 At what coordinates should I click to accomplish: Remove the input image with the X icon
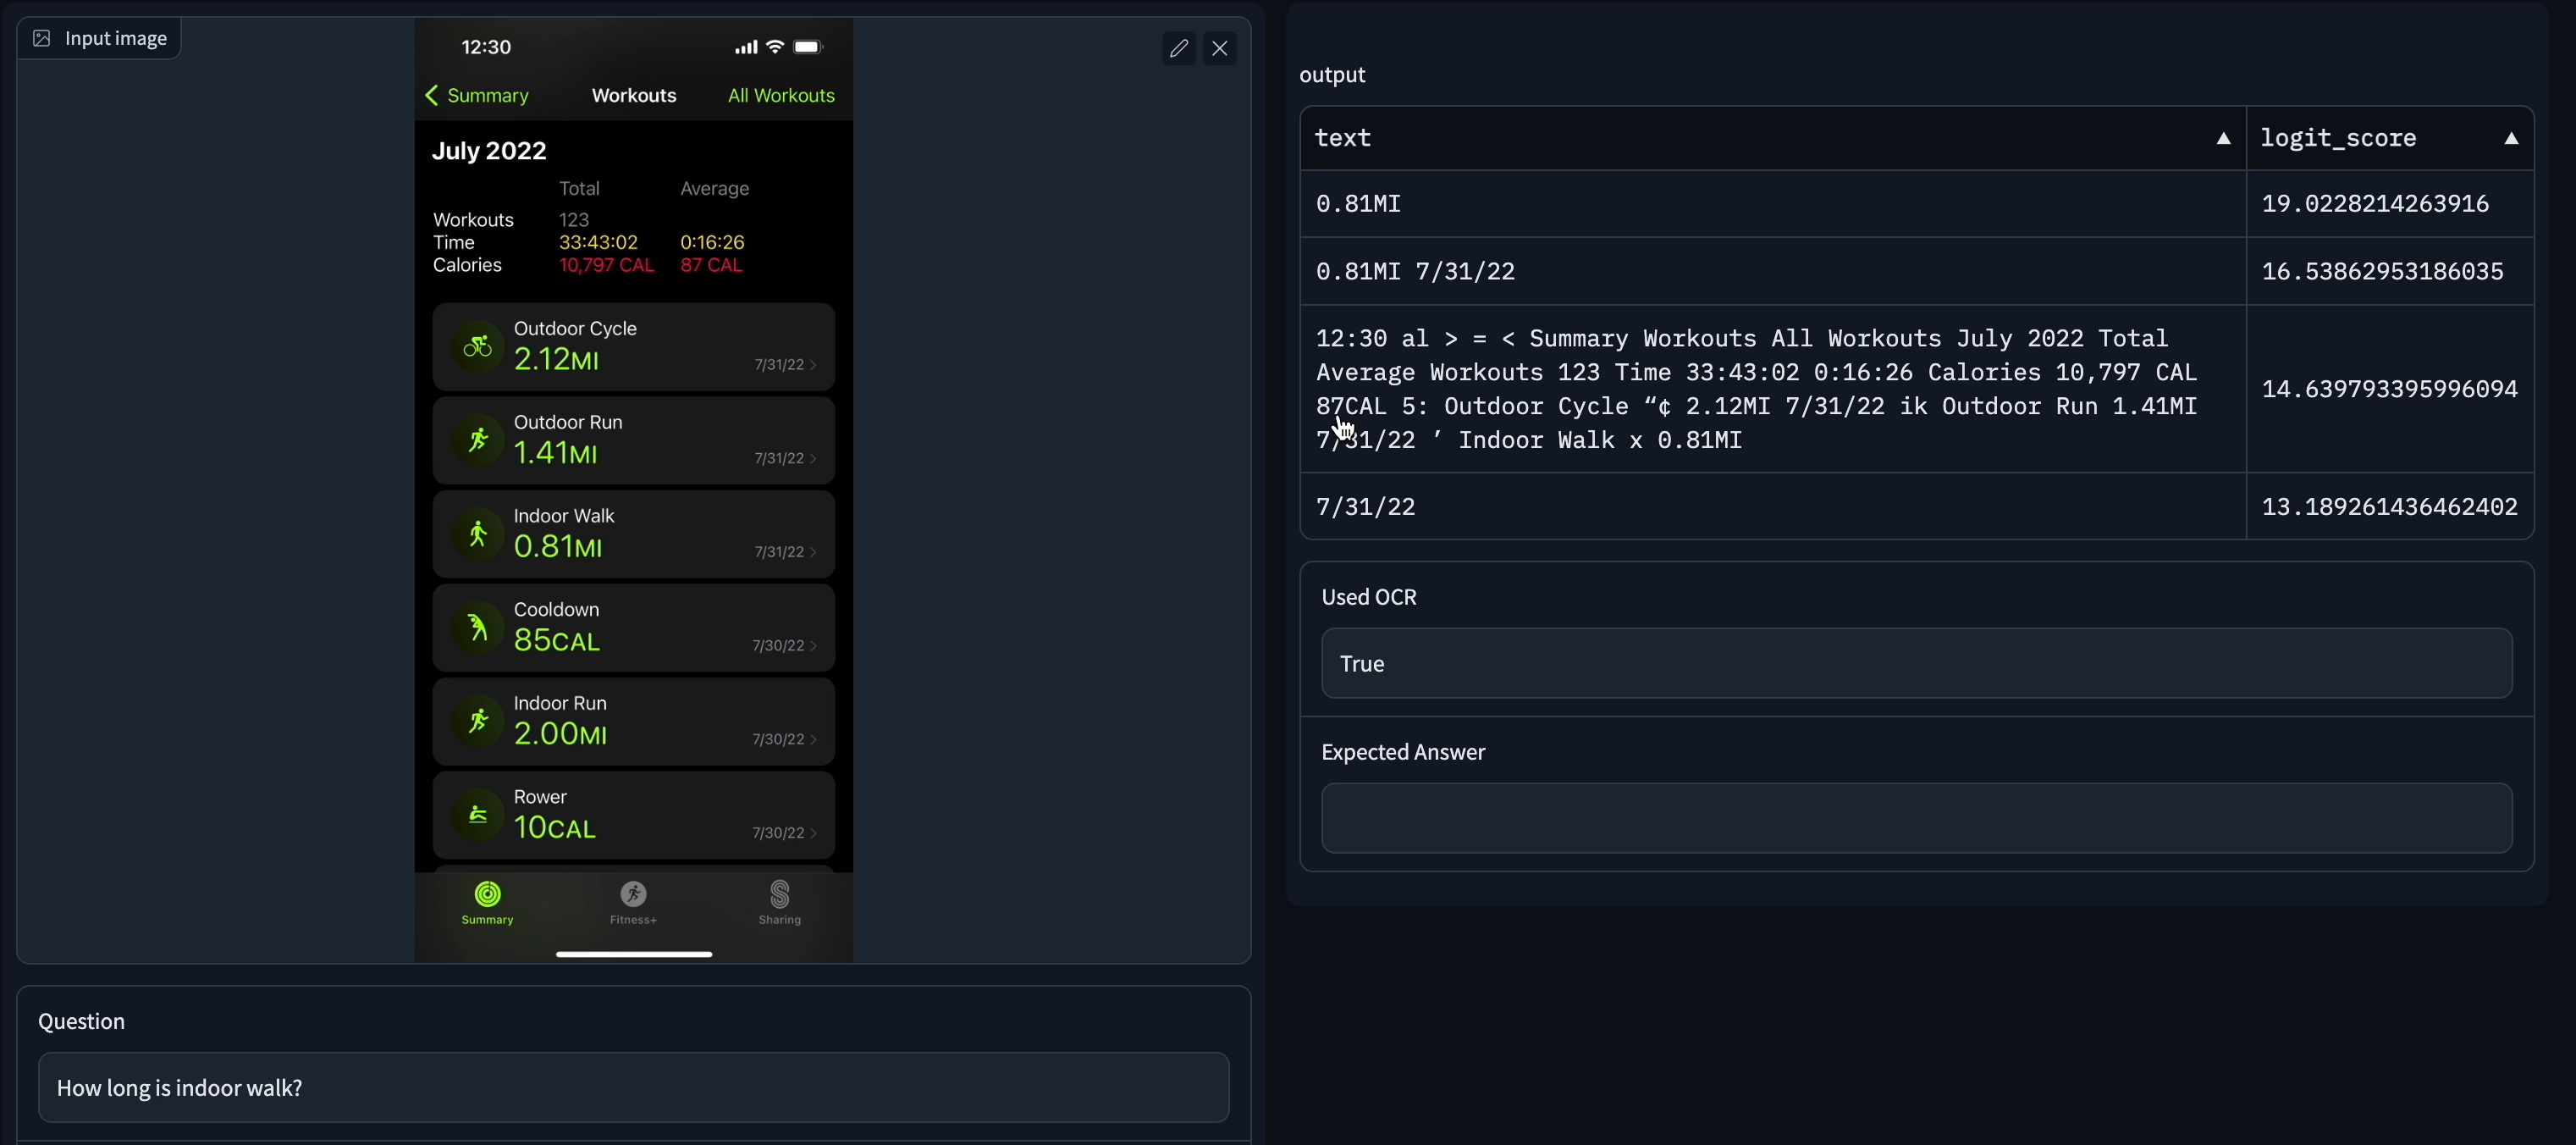click(1220, 48)
